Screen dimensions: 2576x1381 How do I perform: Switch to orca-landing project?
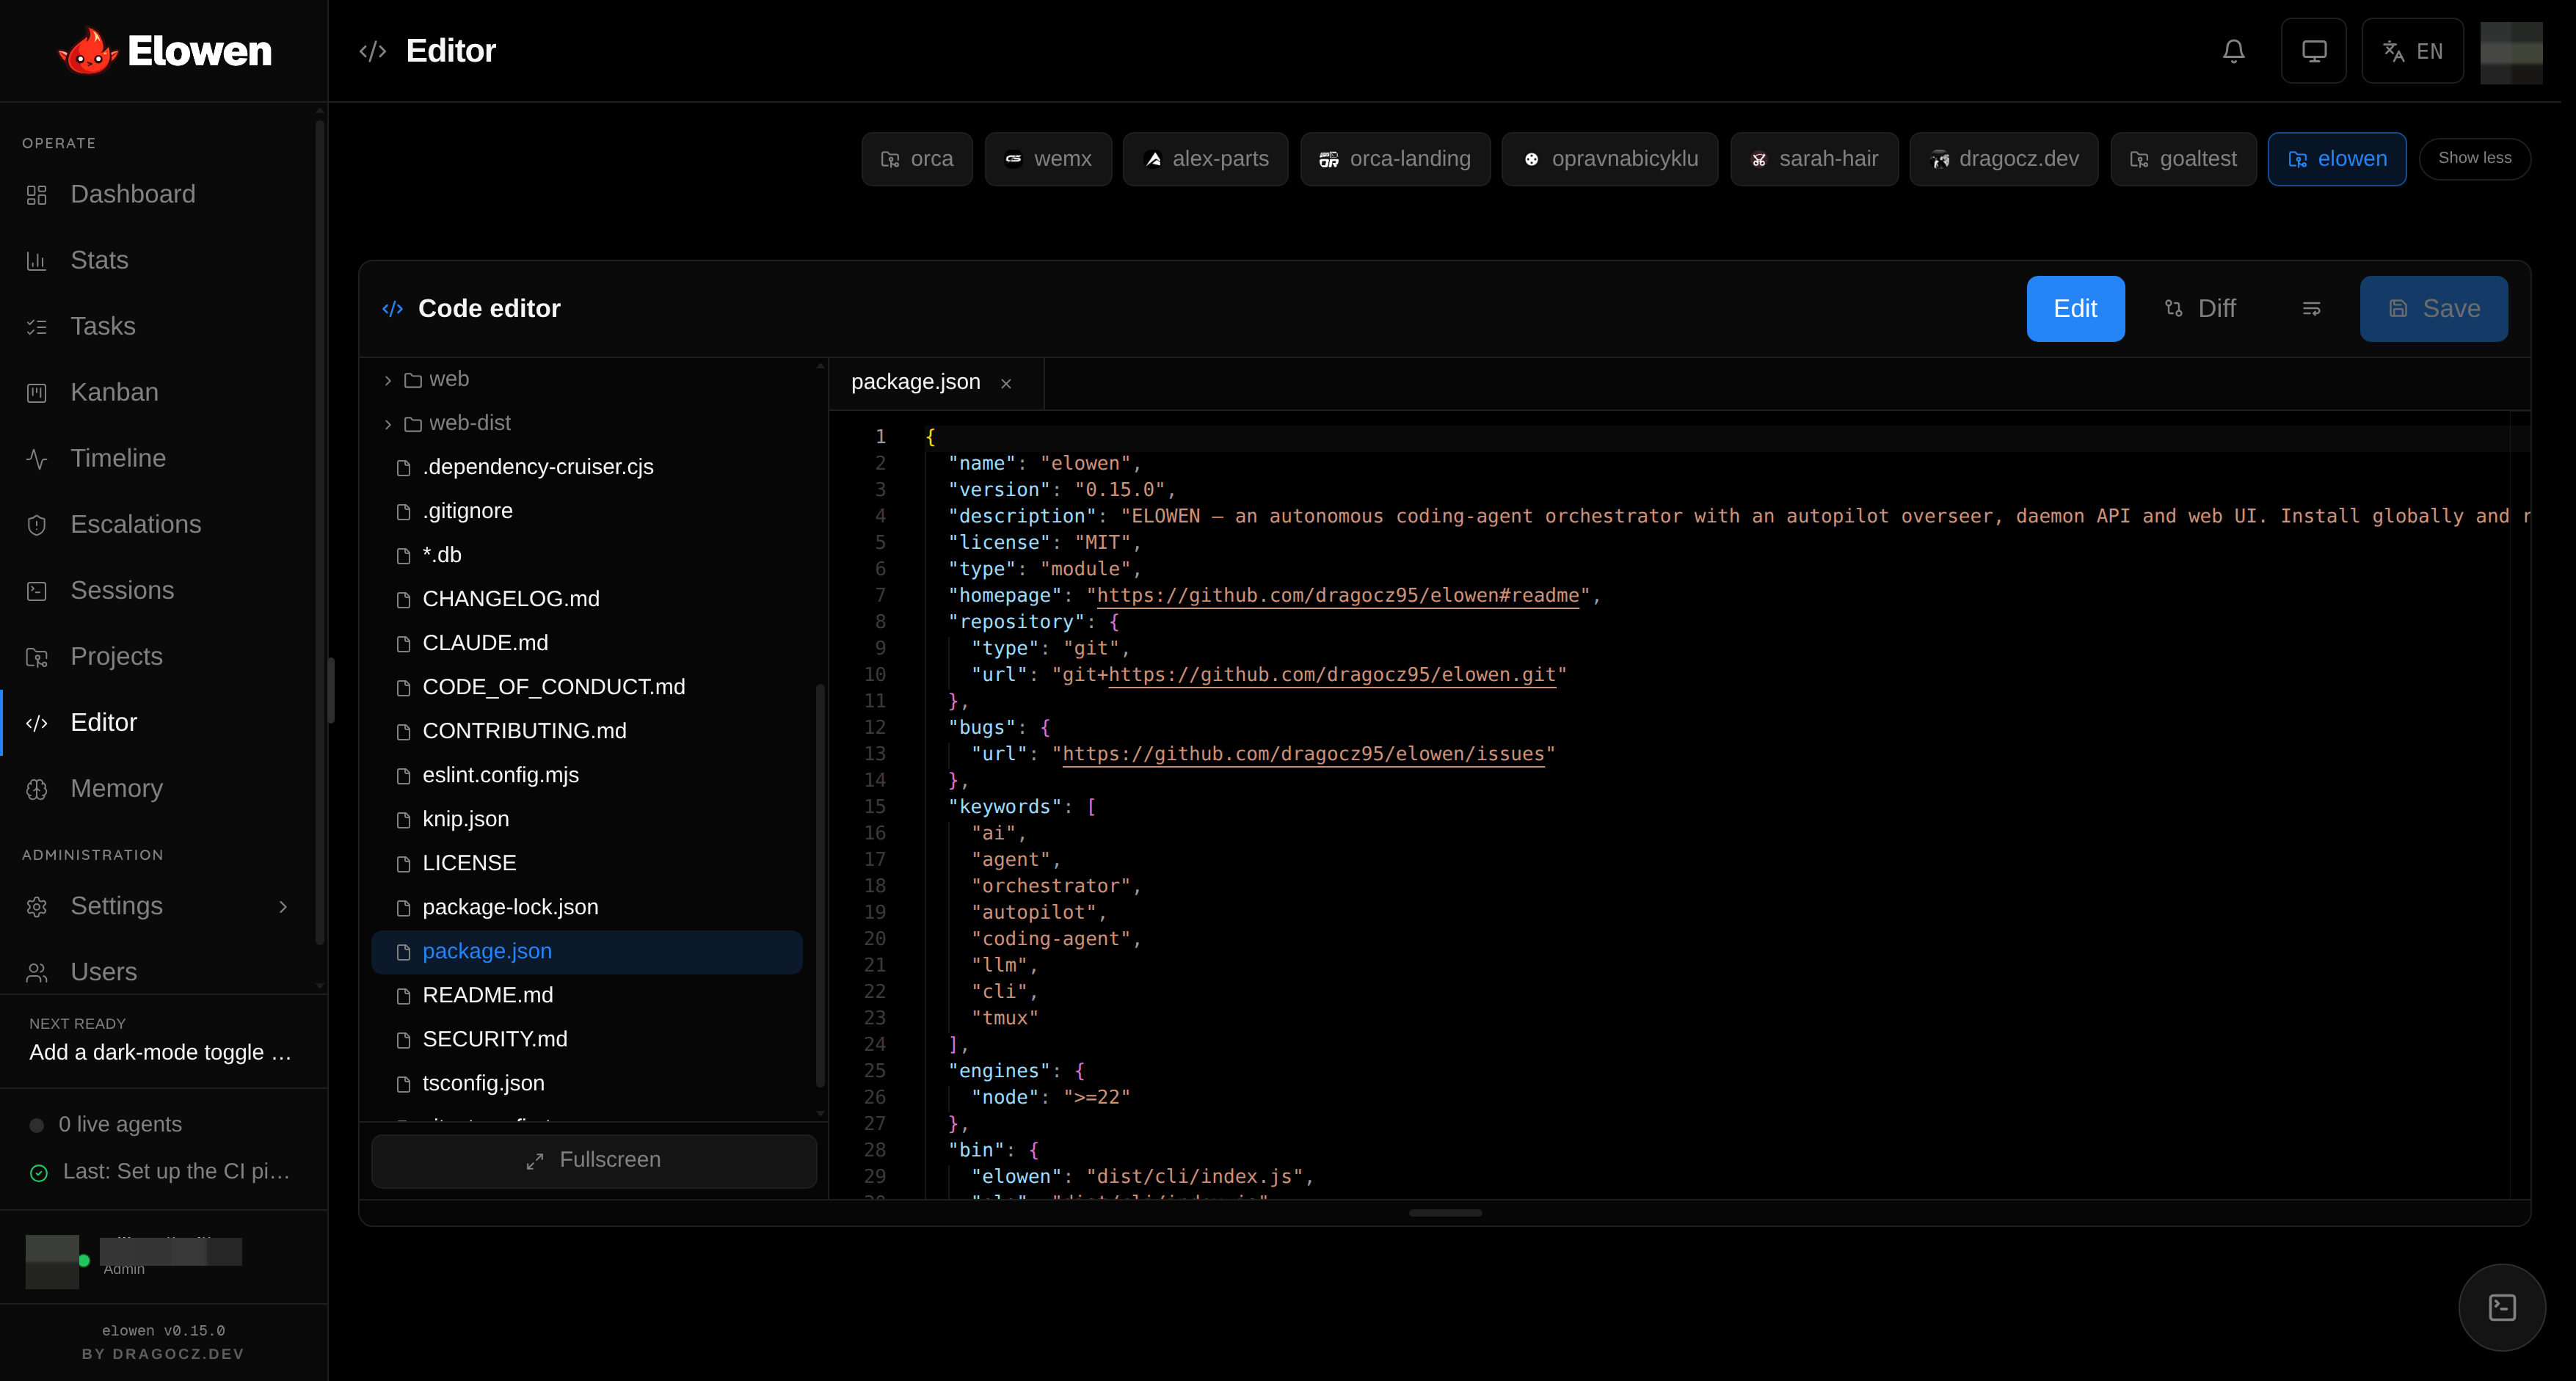(1394, 159)
